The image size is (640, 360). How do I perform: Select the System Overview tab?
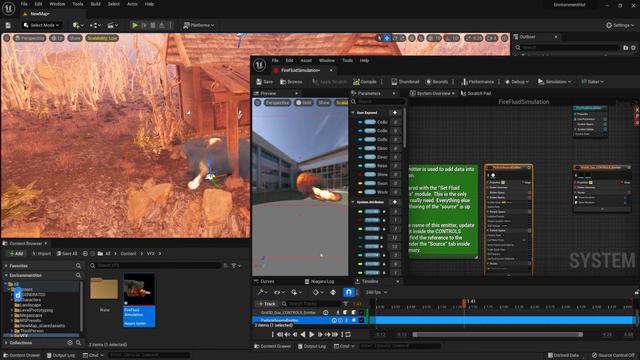(x=433, y=93)
